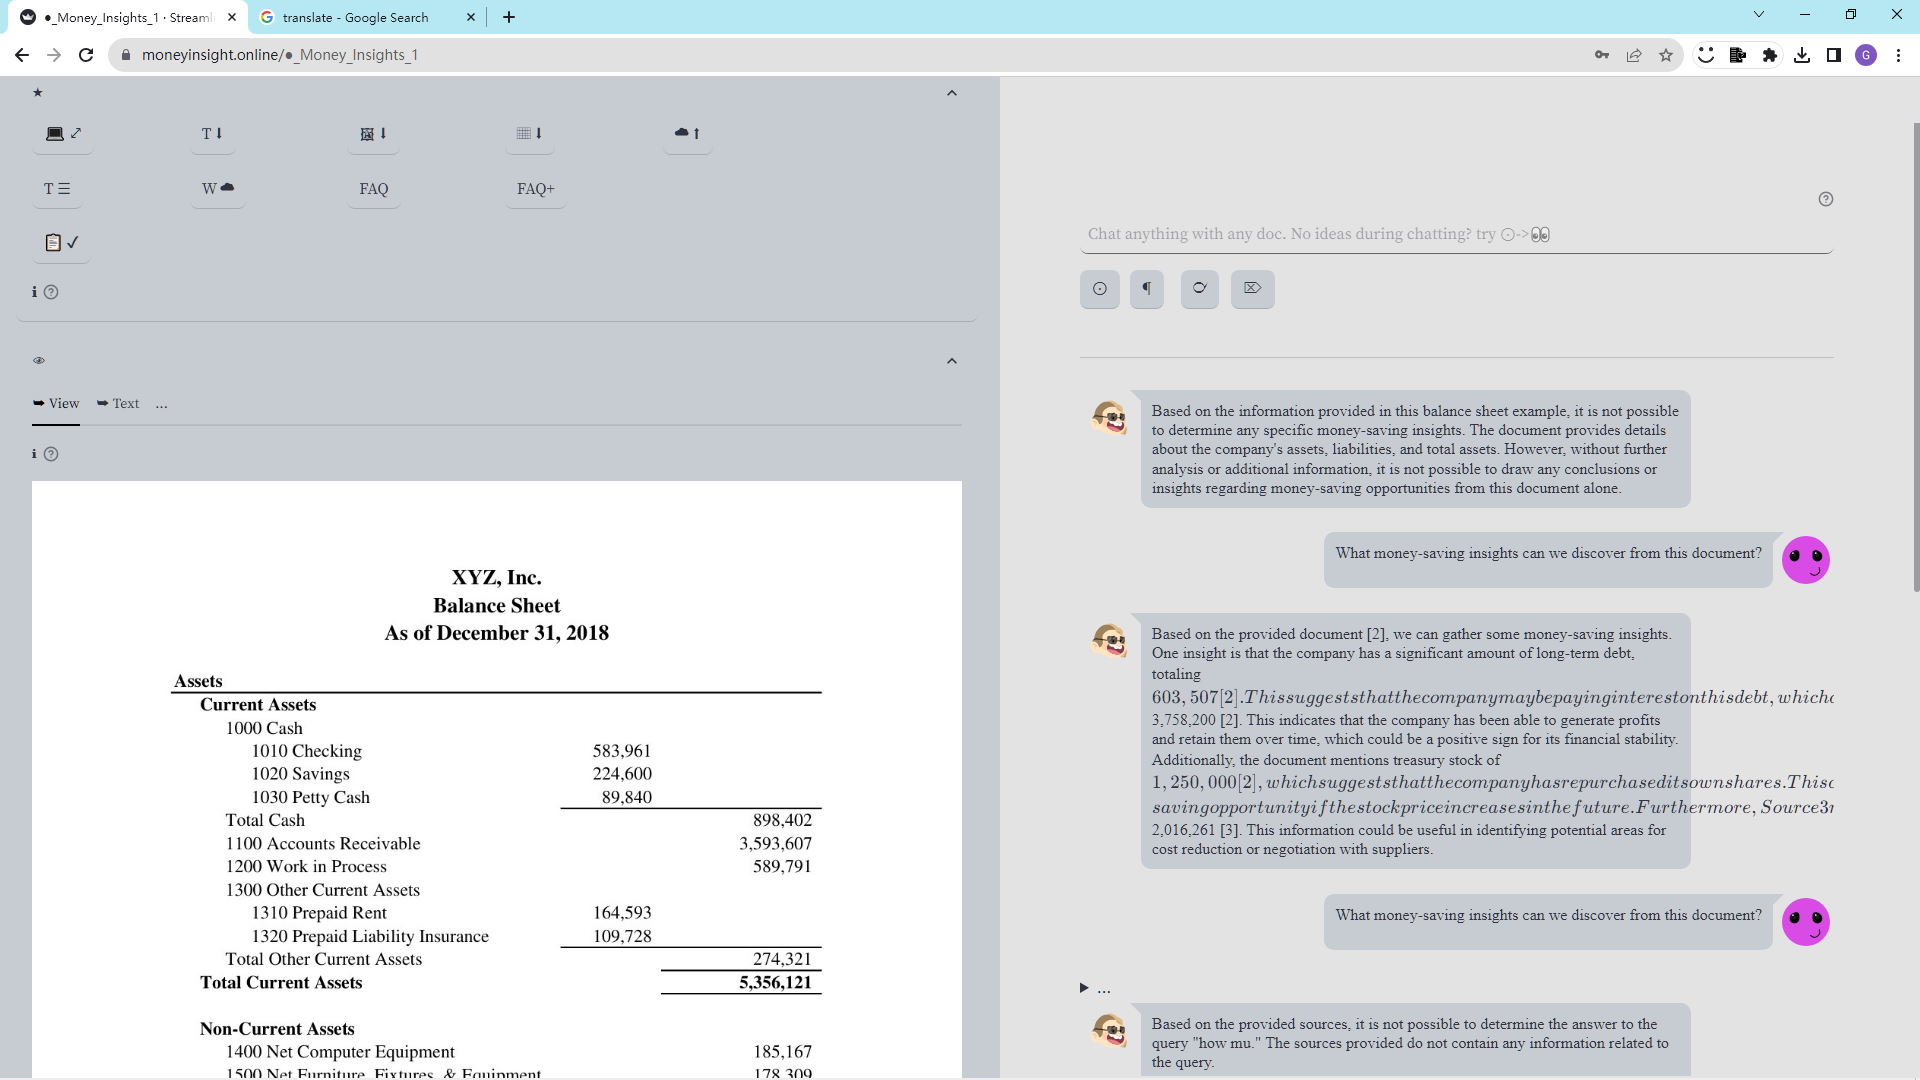
Task: Click the image download button
Action: pos(373,133)
